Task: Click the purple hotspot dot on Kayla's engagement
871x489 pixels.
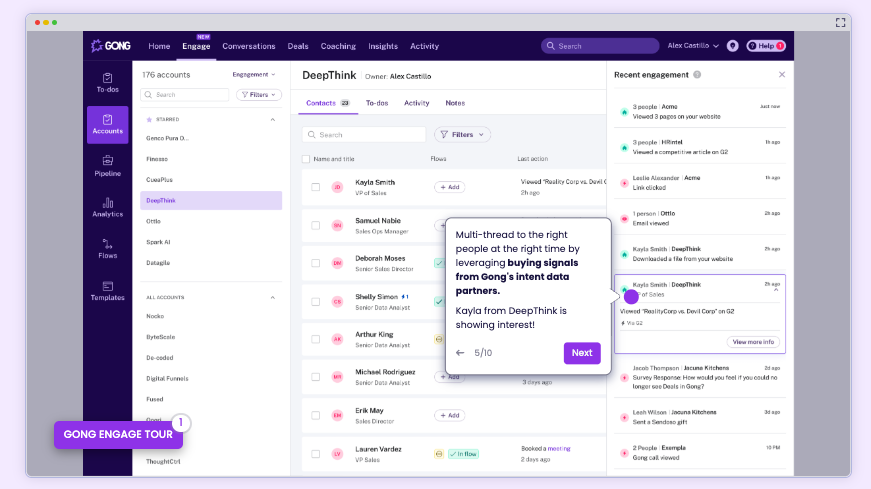Action: tap(631, 297)
